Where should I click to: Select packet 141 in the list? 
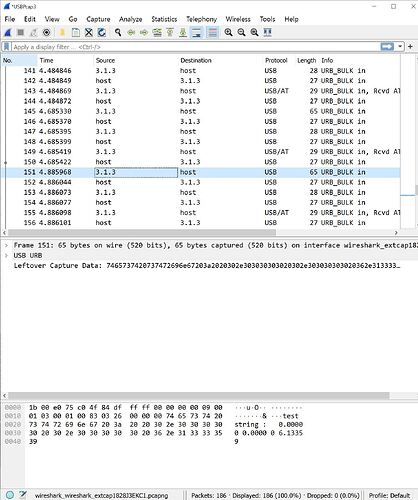[201, 71]
